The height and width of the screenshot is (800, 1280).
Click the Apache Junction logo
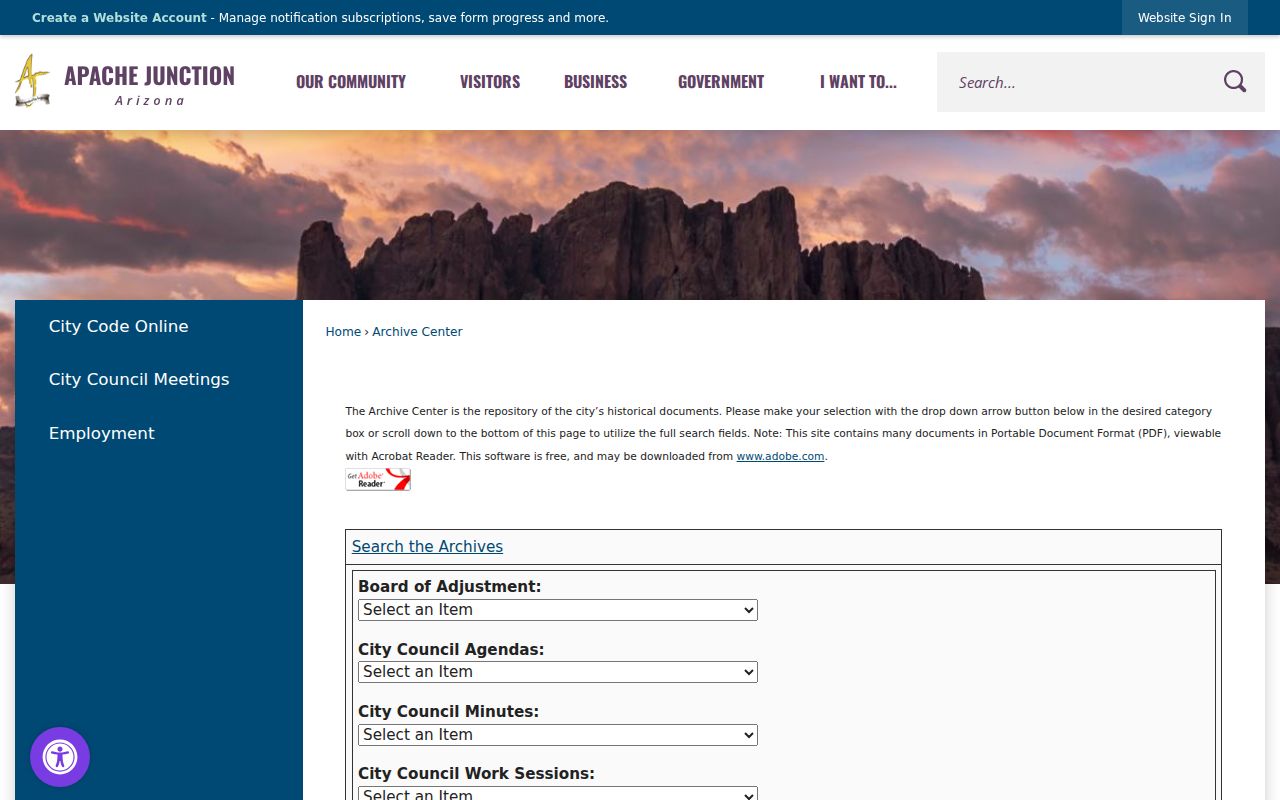coord(125,81)
